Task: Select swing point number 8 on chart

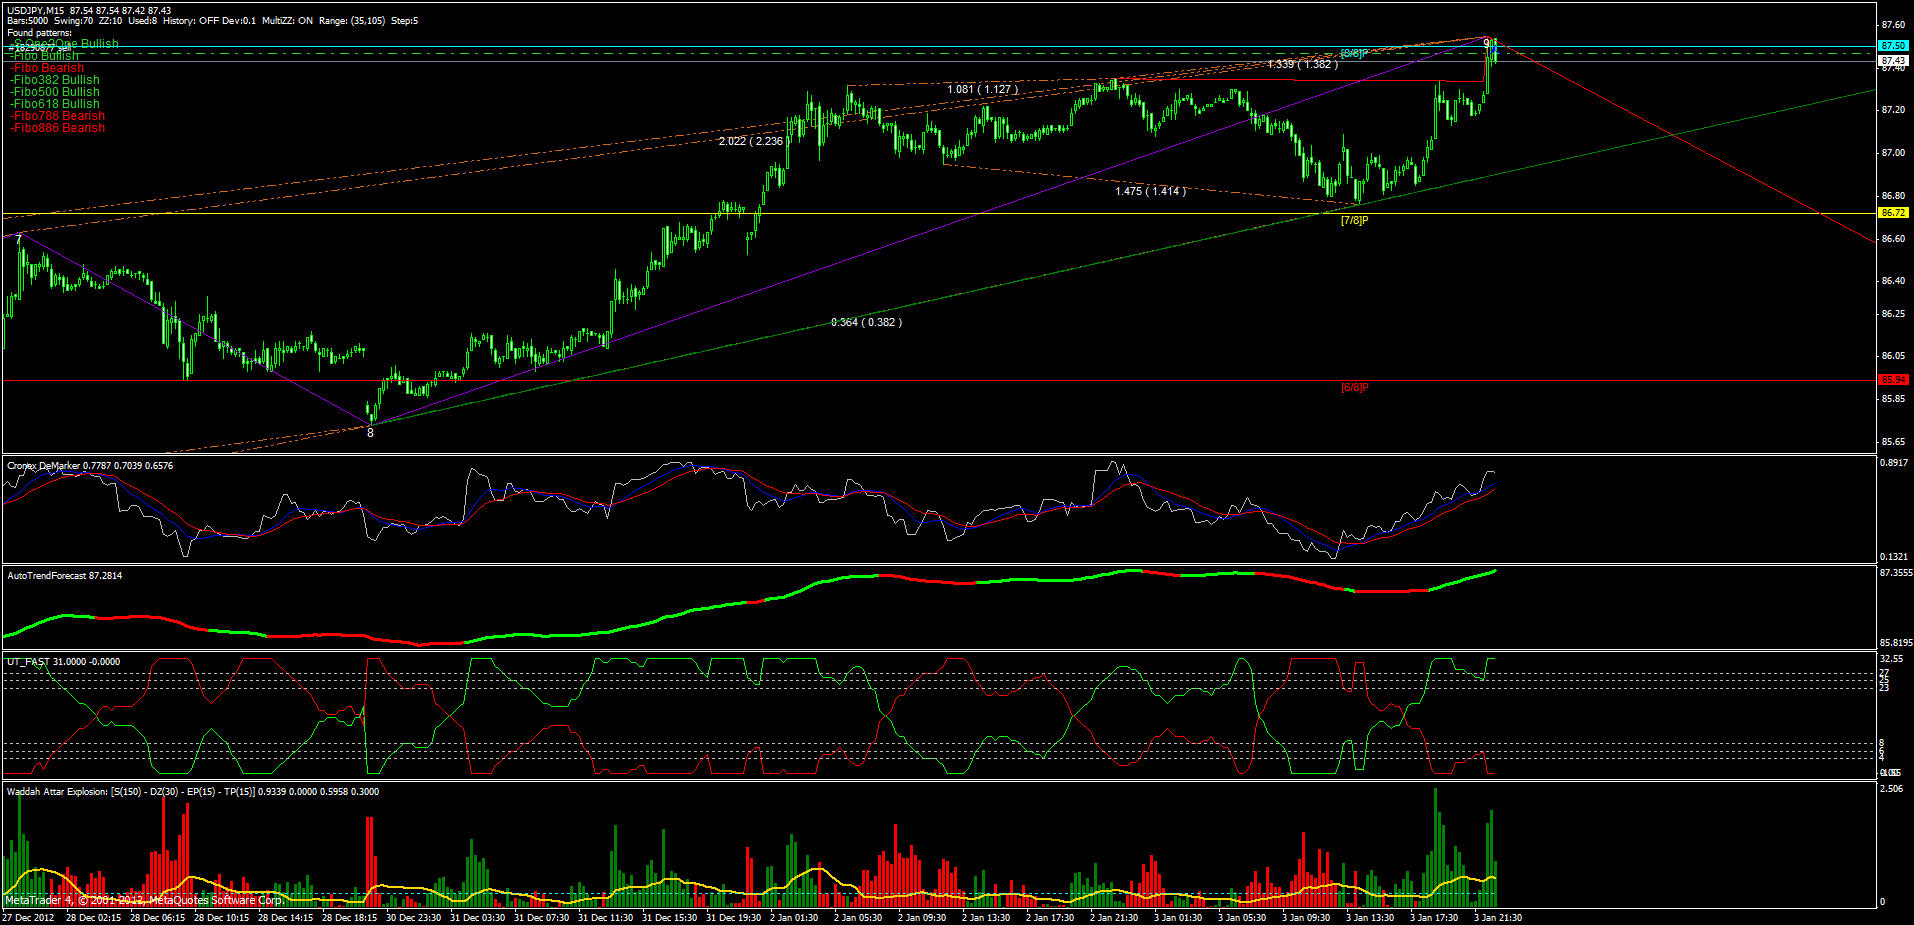Action: coord(370,433)
